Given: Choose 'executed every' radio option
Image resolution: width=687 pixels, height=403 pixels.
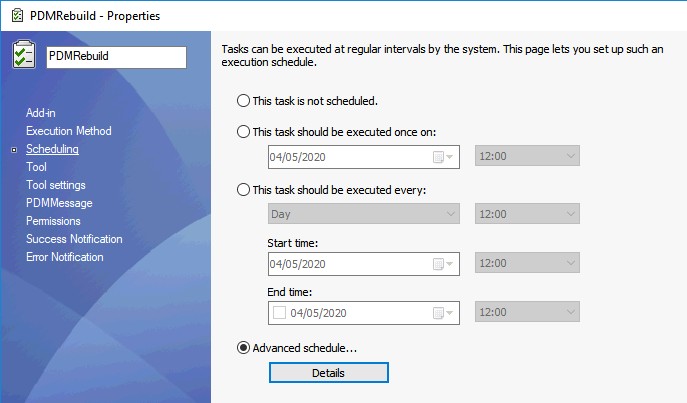Looking at the screenshot, I should pos(243,190).
